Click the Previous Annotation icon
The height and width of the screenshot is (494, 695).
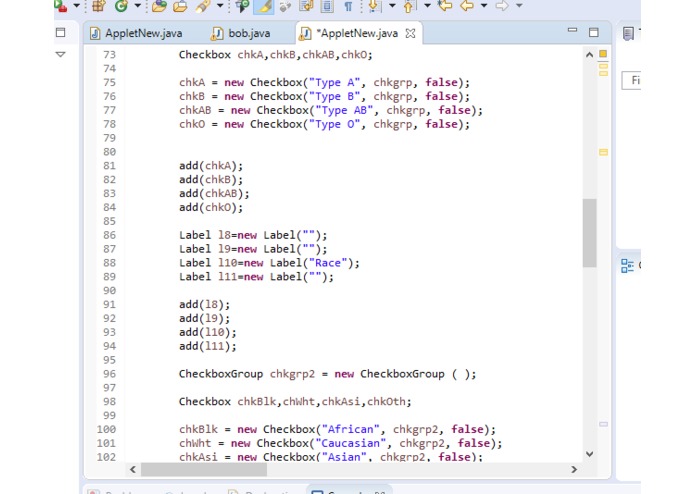click(x=409, y=6)
